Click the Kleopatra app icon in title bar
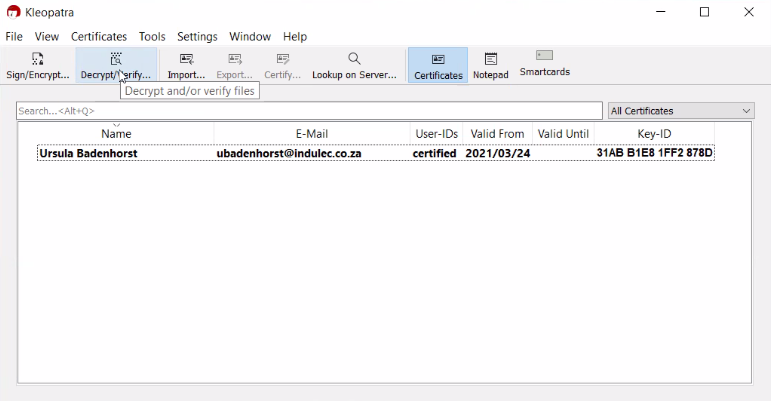Viewport: 771px width, 401px height. coord(13,12)
